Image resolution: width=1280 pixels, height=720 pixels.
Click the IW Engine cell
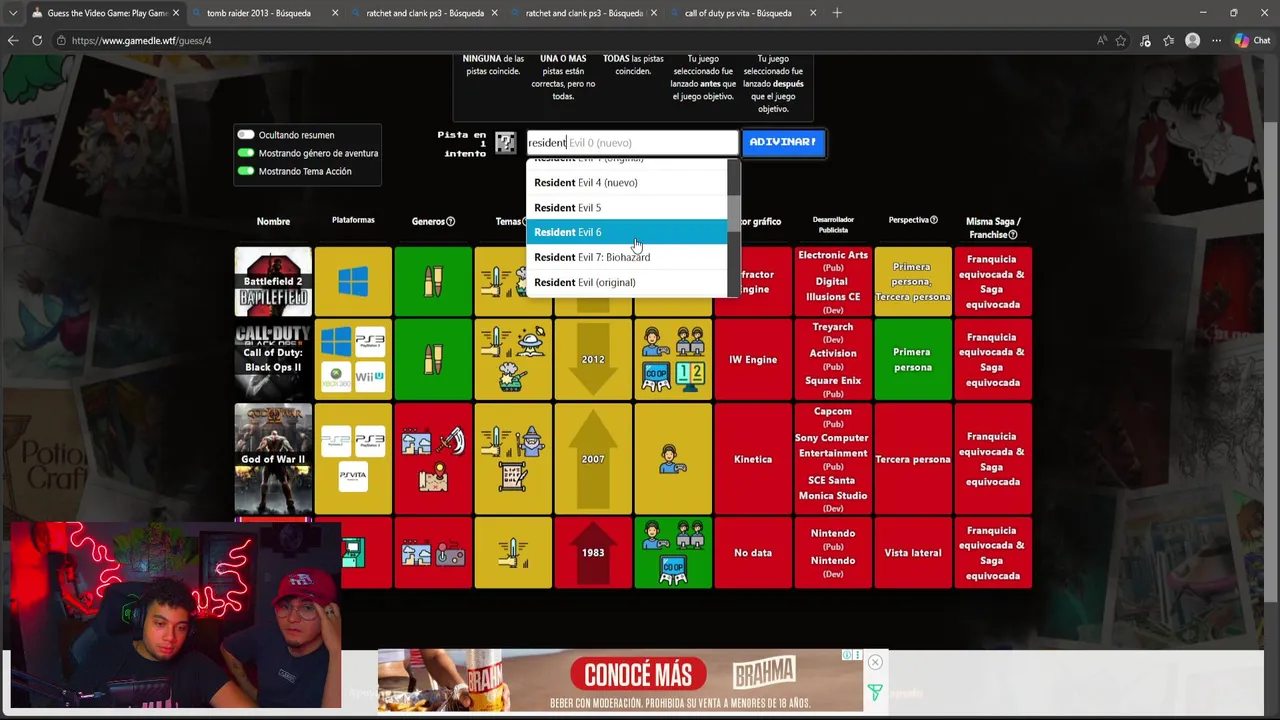(753, 359)
